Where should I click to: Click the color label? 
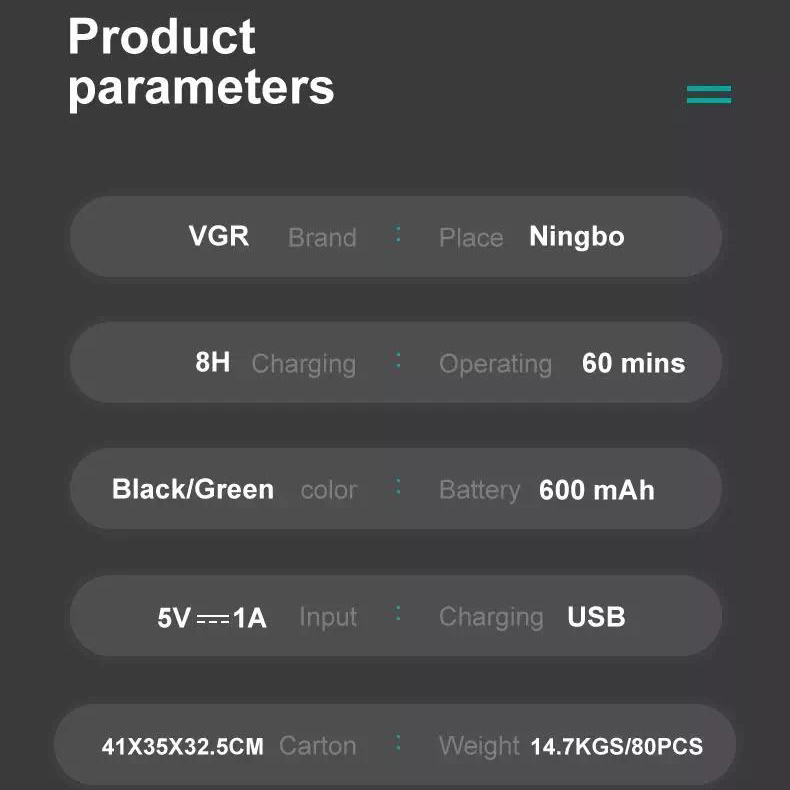pyautogui.click(x=328, y=491)
